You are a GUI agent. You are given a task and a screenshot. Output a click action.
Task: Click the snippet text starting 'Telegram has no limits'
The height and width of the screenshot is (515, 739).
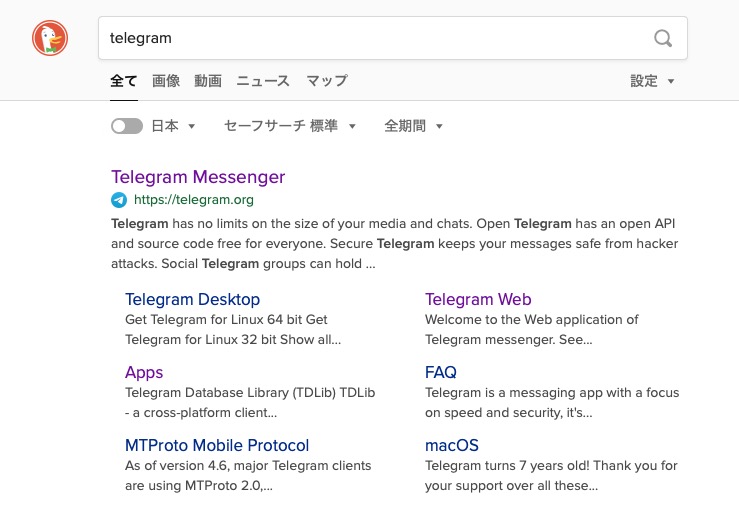point(394,244)
